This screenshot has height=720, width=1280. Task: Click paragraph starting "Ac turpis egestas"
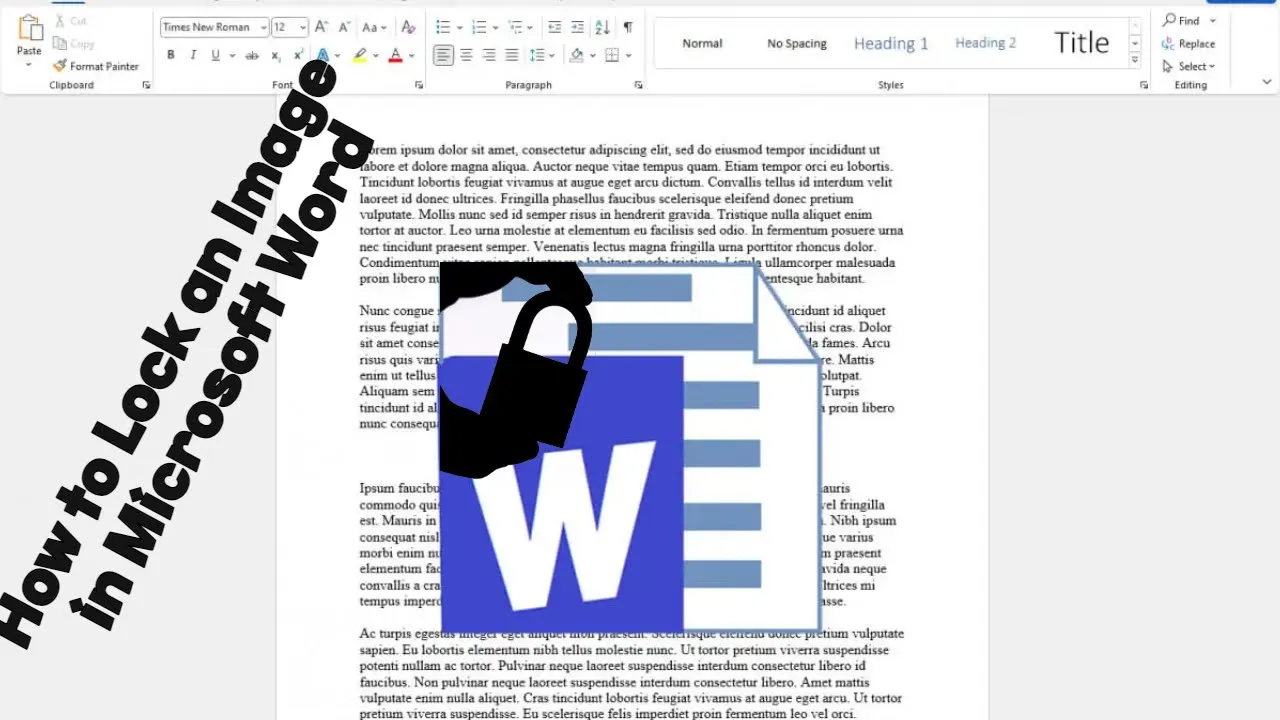coord(631,673)
